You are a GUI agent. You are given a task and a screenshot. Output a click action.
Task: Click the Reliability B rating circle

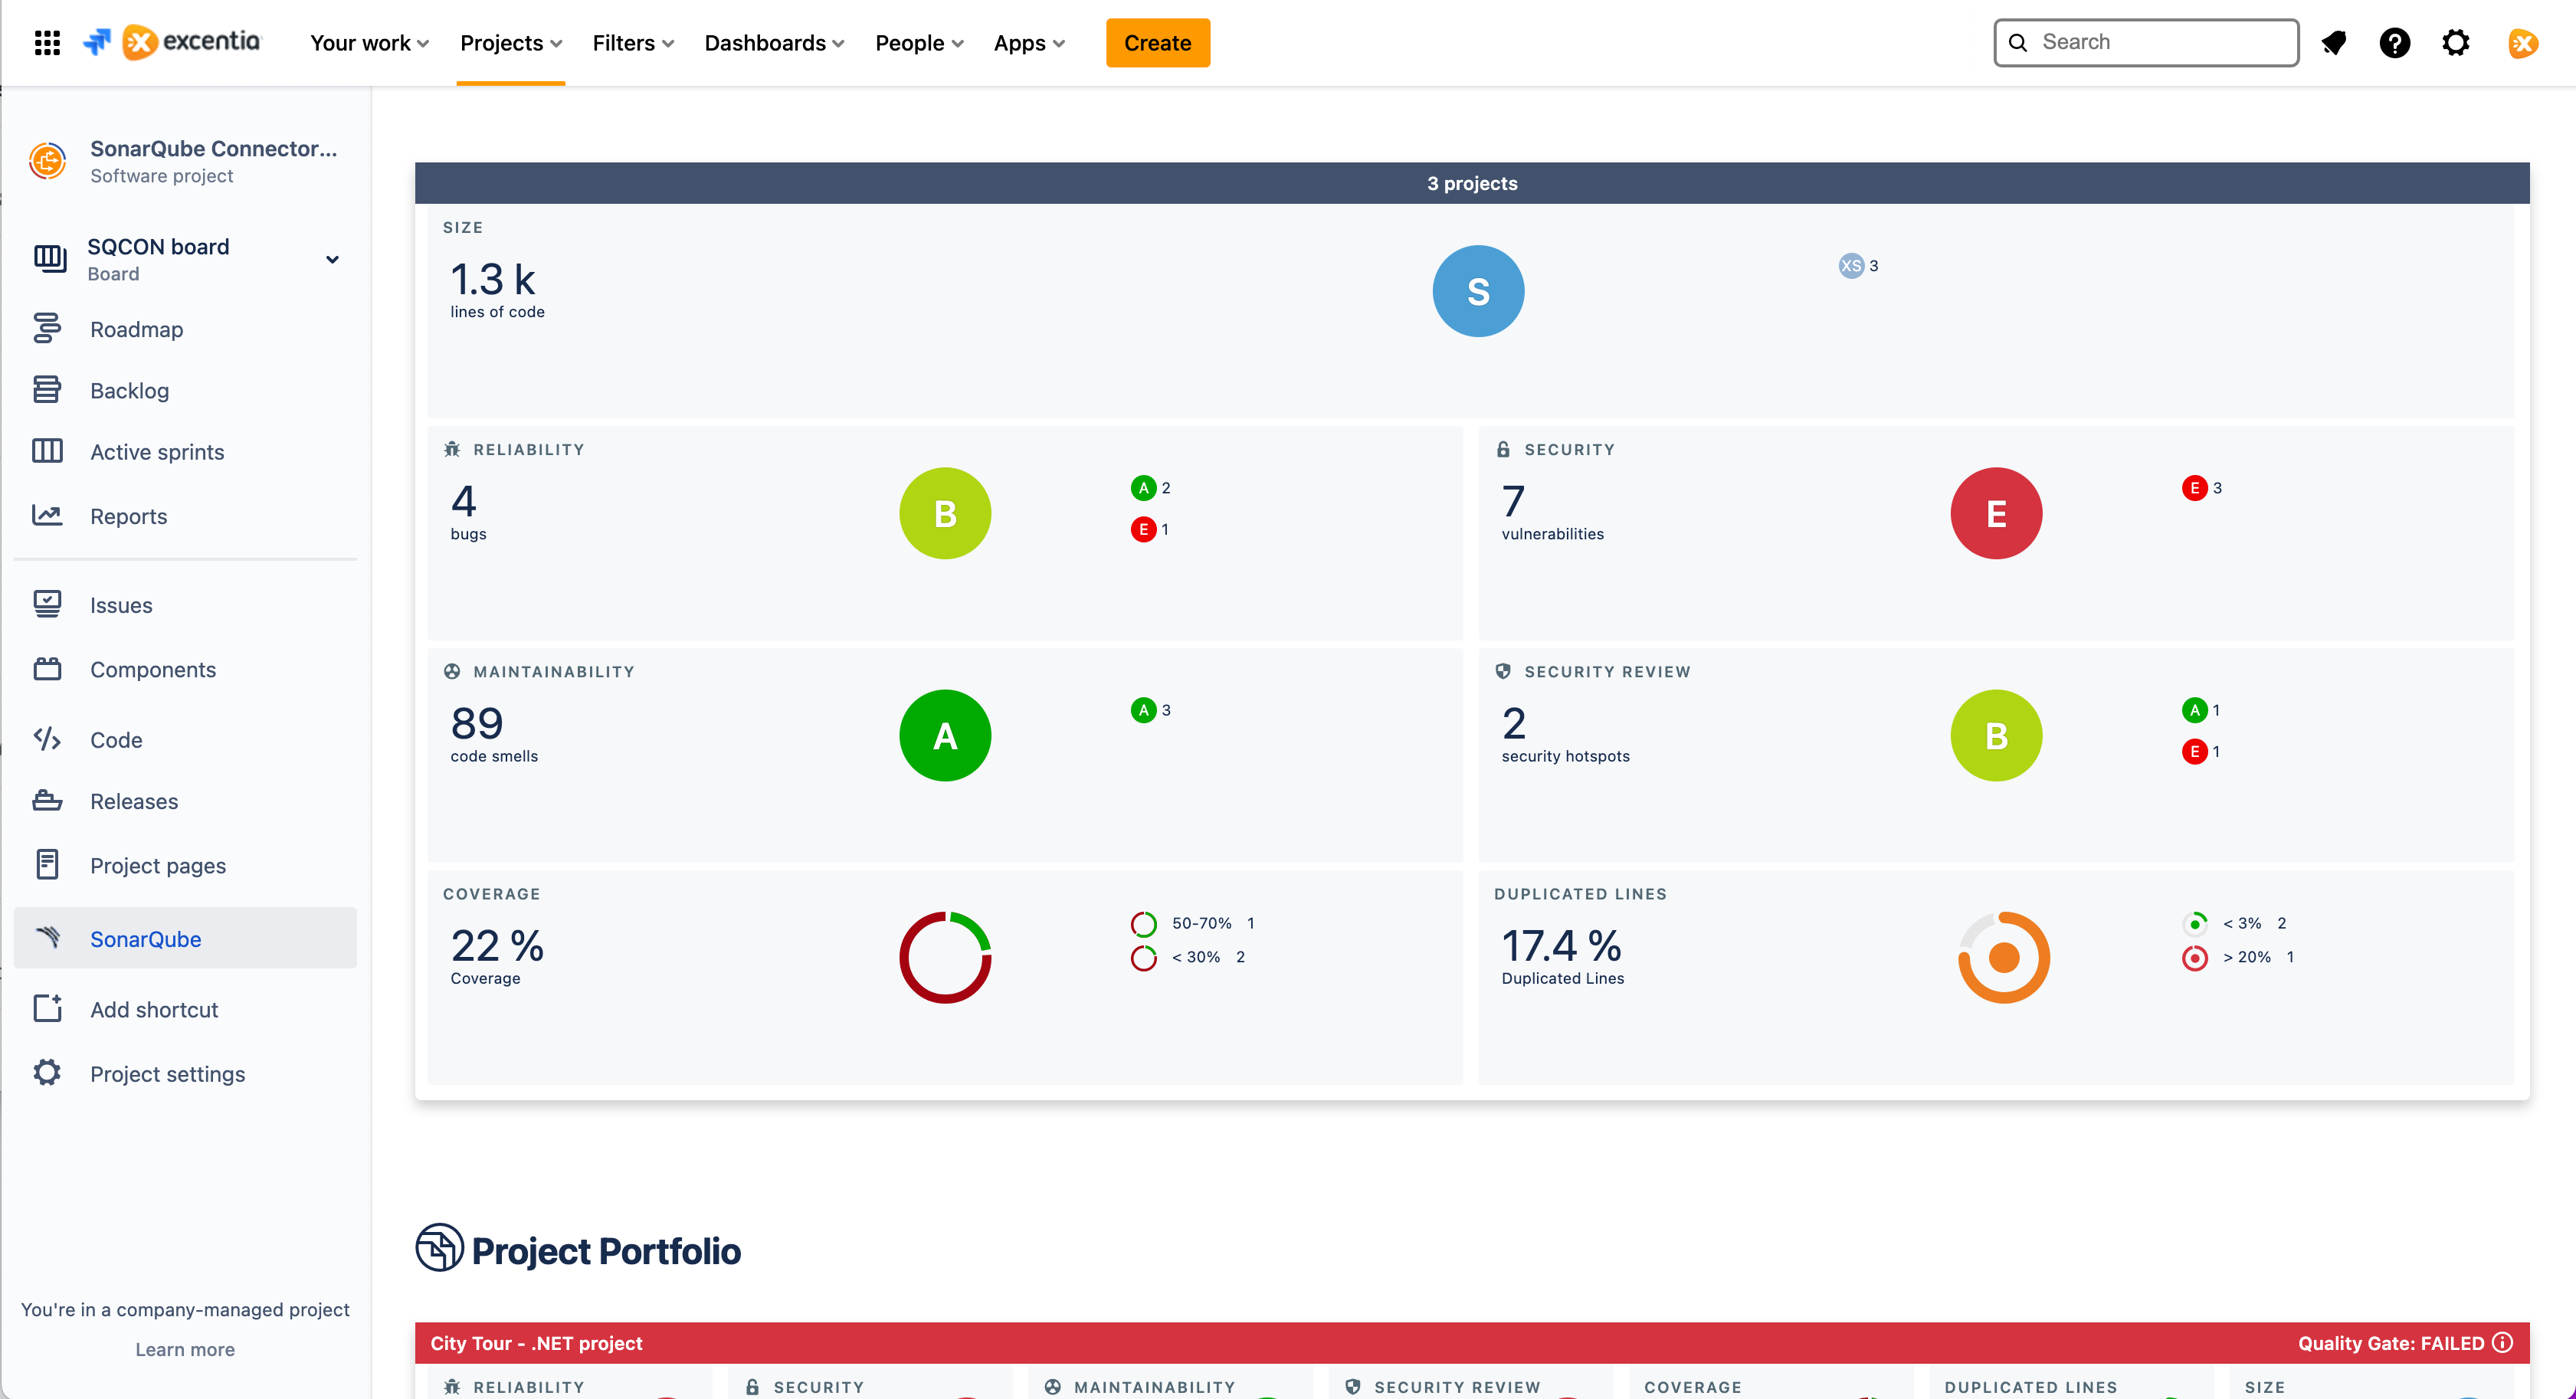(x=945, y=513)
